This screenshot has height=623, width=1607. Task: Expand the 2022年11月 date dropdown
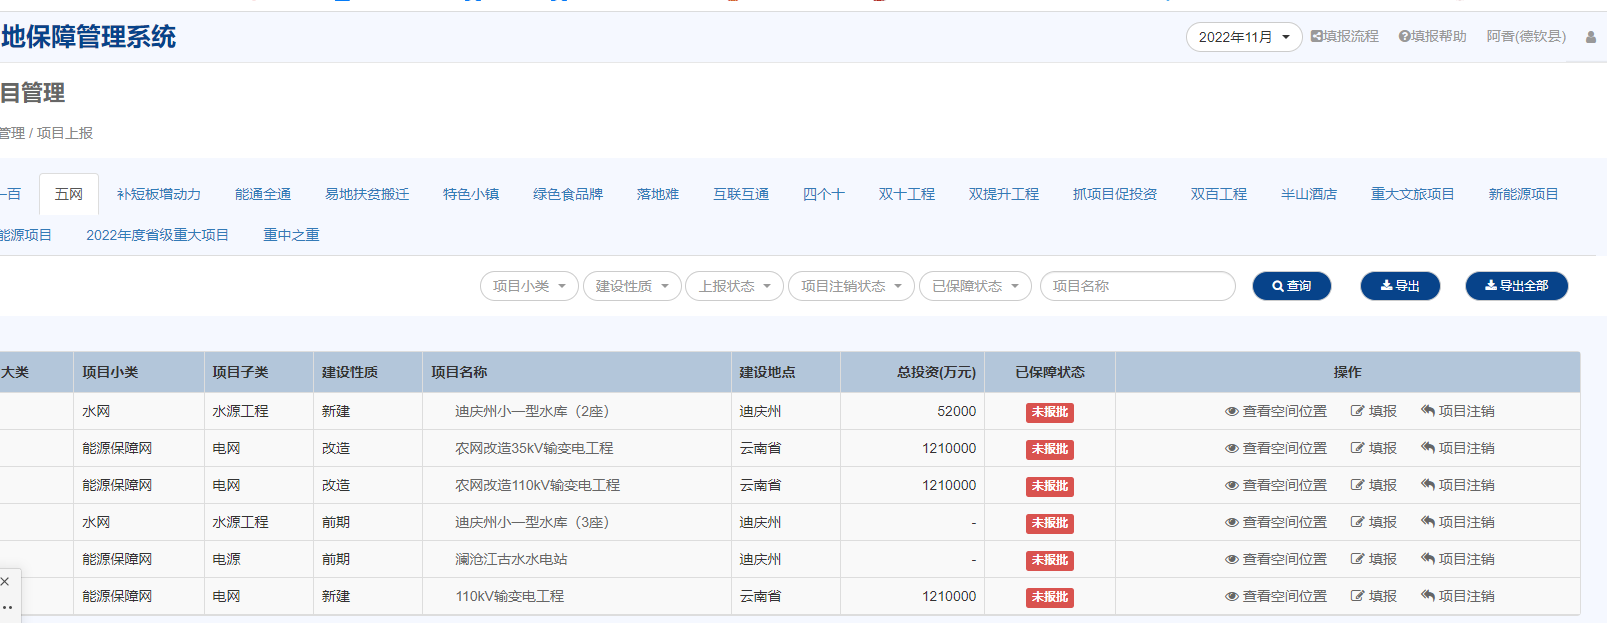pos(1243,37)
